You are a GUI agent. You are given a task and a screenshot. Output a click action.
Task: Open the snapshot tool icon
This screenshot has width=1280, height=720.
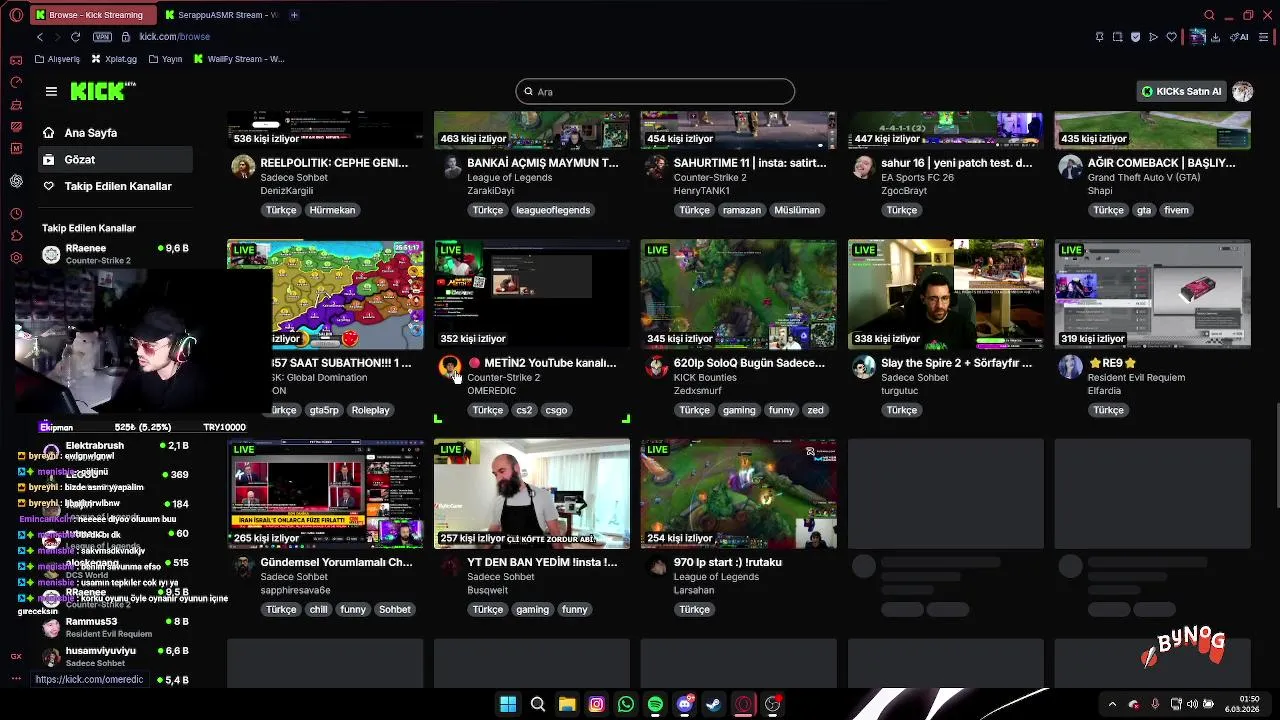pos(1117,37)
